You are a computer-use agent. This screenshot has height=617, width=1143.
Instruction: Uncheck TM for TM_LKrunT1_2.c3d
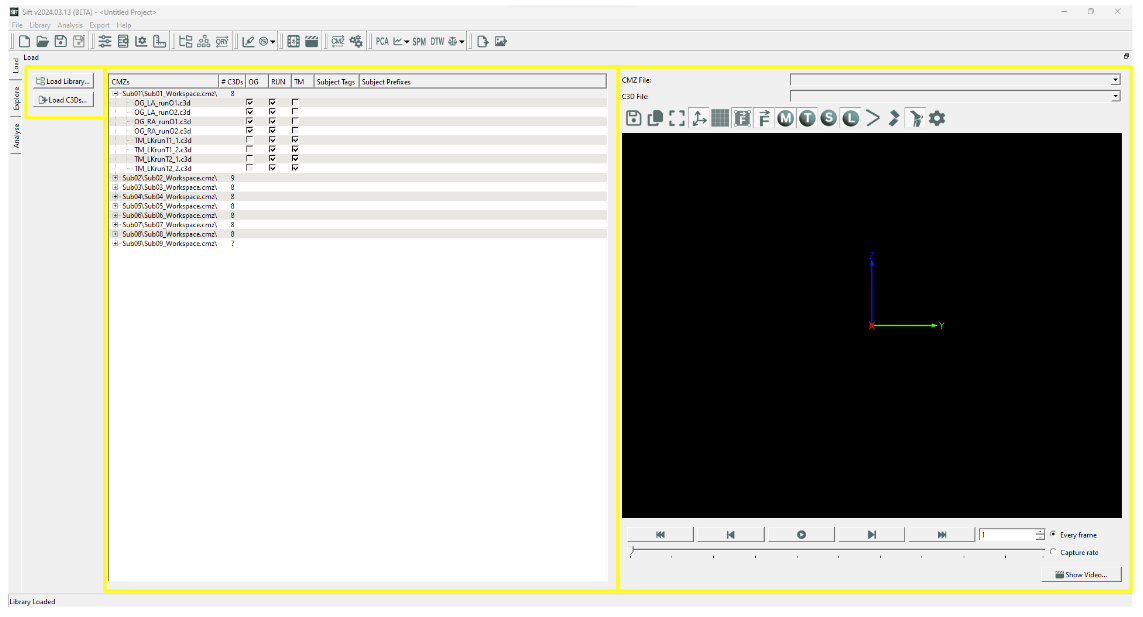tap(294, 150)
